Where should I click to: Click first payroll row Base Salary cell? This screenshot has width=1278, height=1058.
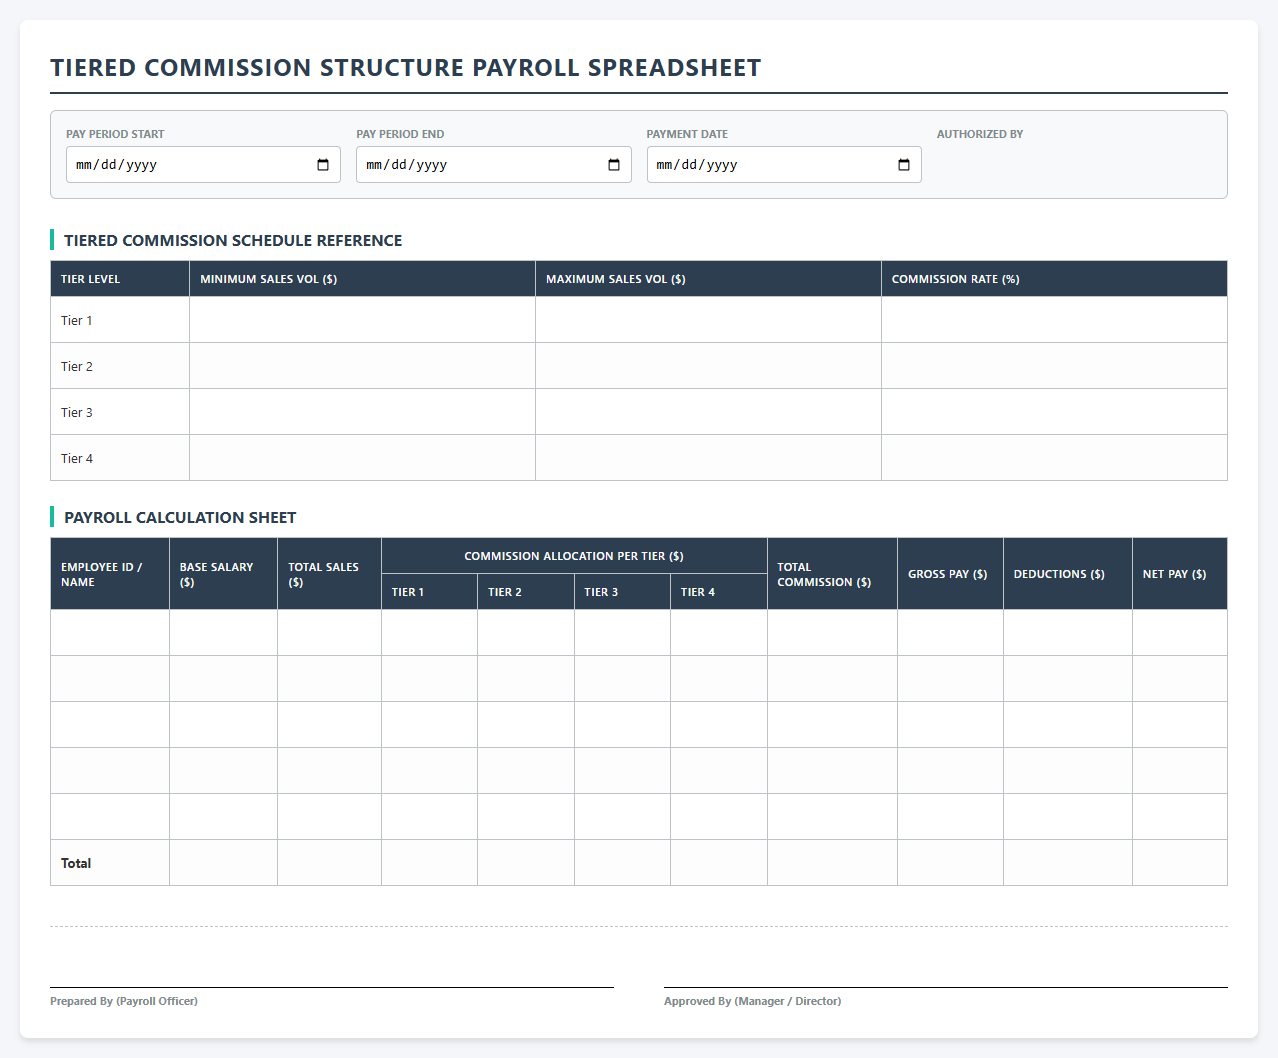[223, 633]
